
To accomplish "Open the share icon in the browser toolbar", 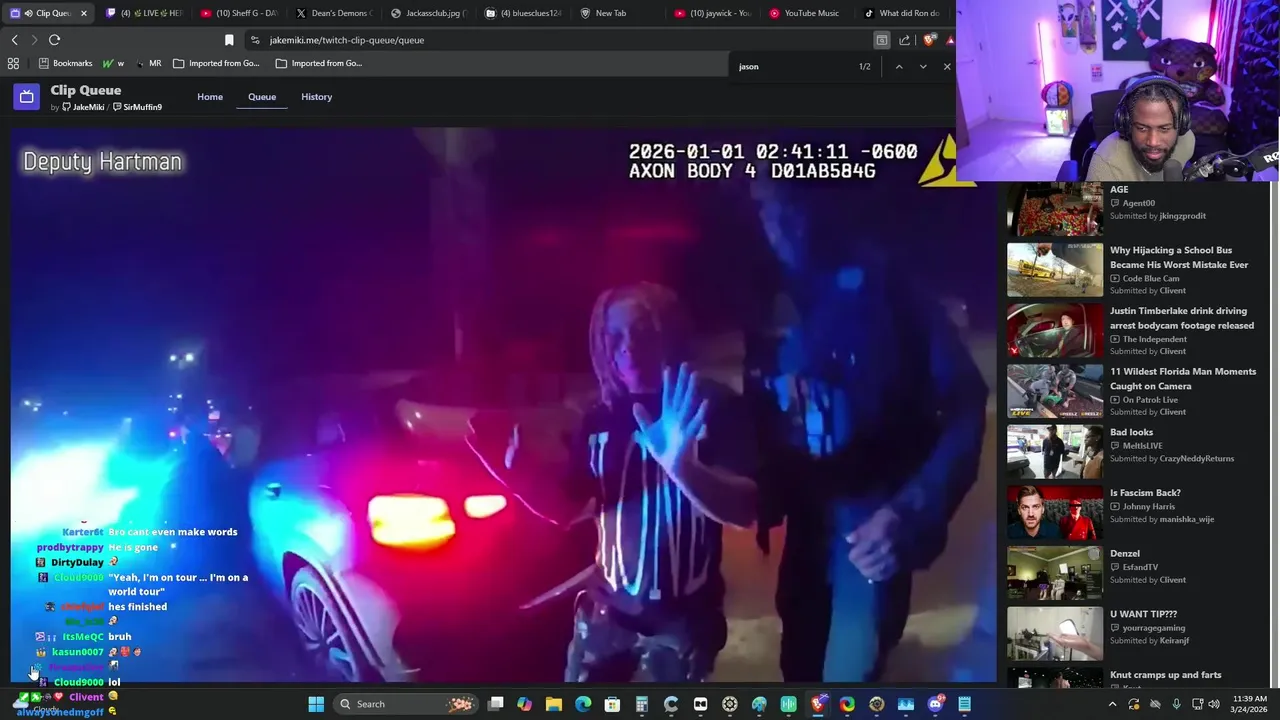I will (904, 40).
